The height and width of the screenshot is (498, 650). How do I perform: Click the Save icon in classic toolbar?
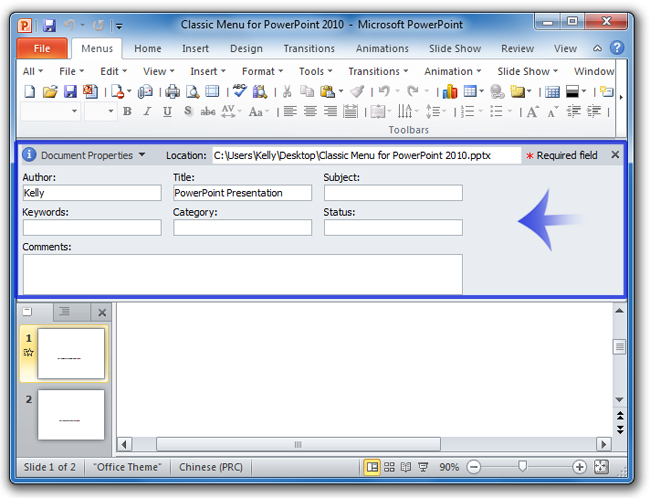click(70, 91)
